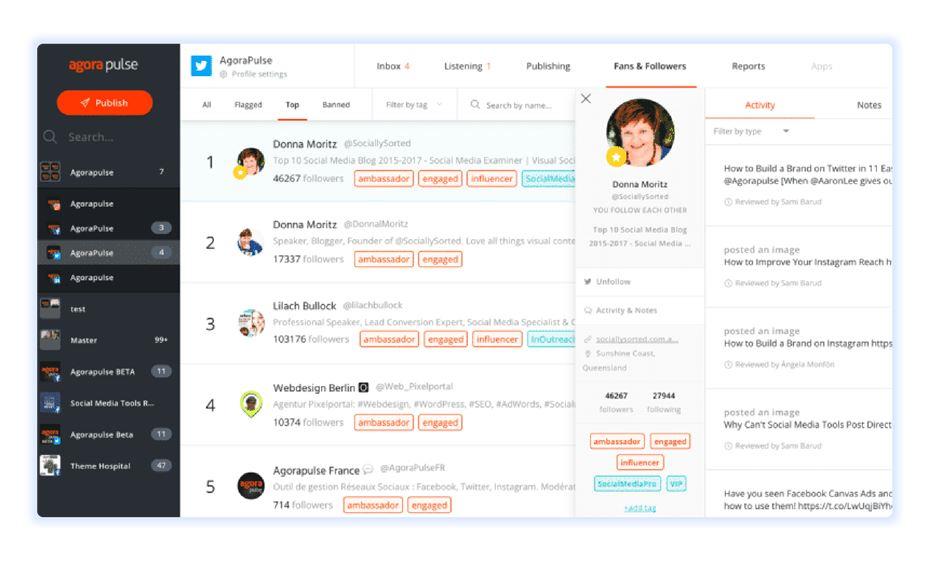Open the Listening tab
This screenshot has height=564, width=940.
(467, 66)
